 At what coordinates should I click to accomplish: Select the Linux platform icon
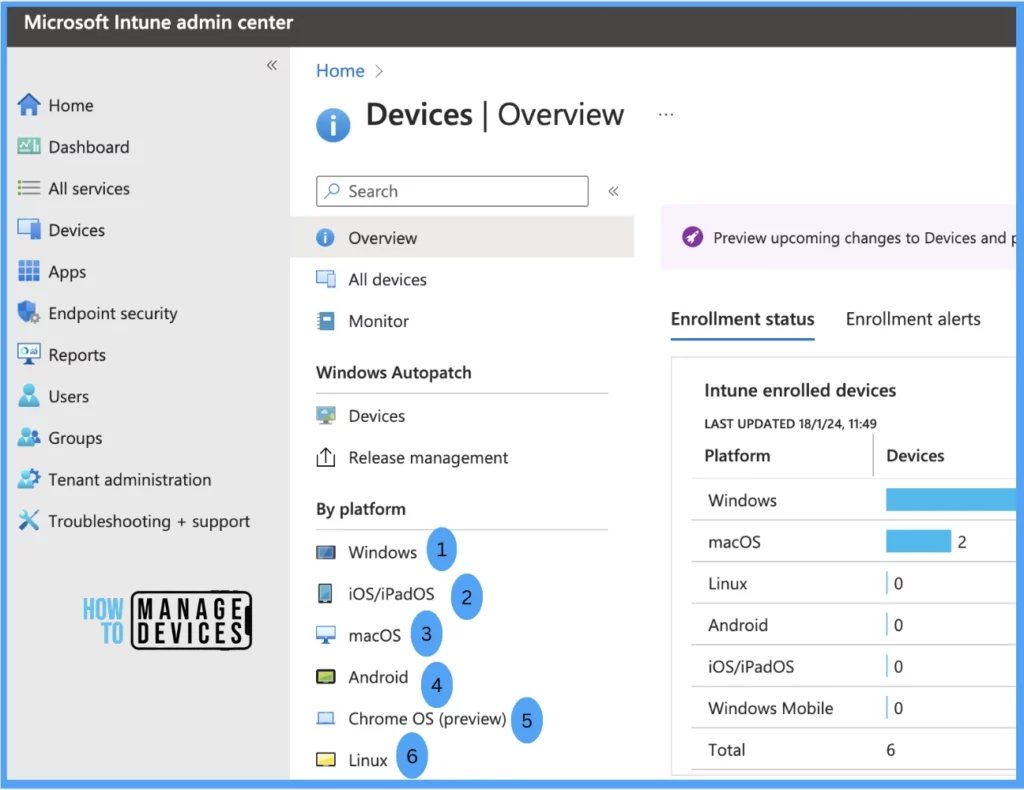(325, 759)
